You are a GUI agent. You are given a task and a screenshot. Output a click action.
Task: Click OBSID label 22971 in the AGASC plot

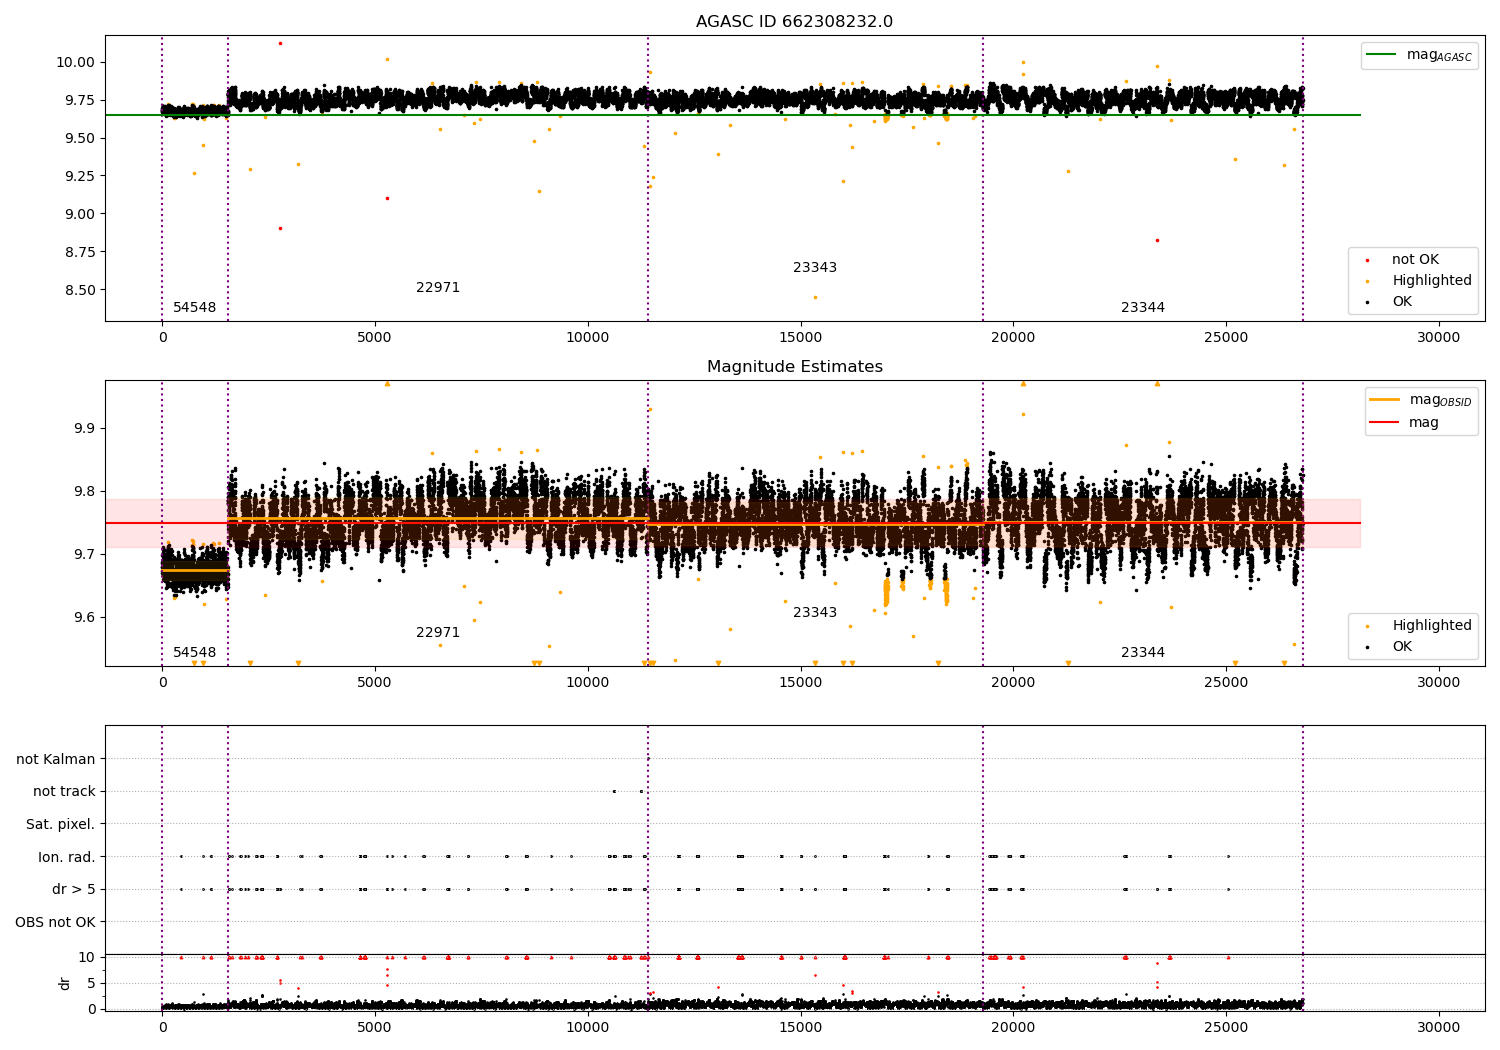coord(438,288)
